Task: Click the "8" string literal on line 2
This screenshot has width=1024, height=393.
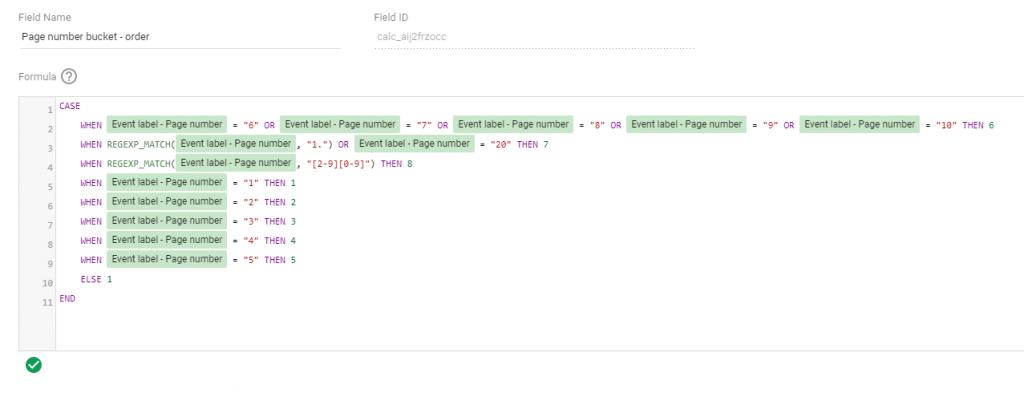Action: (x=596, y=125)
